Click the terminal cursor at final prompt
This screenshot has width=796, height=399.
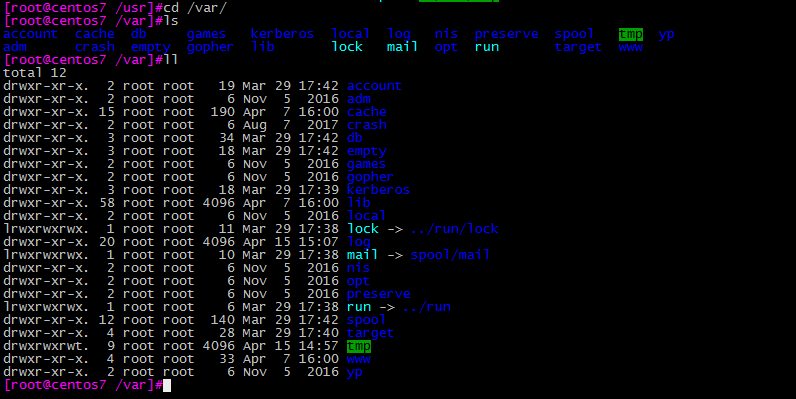[x=167, y=385]
